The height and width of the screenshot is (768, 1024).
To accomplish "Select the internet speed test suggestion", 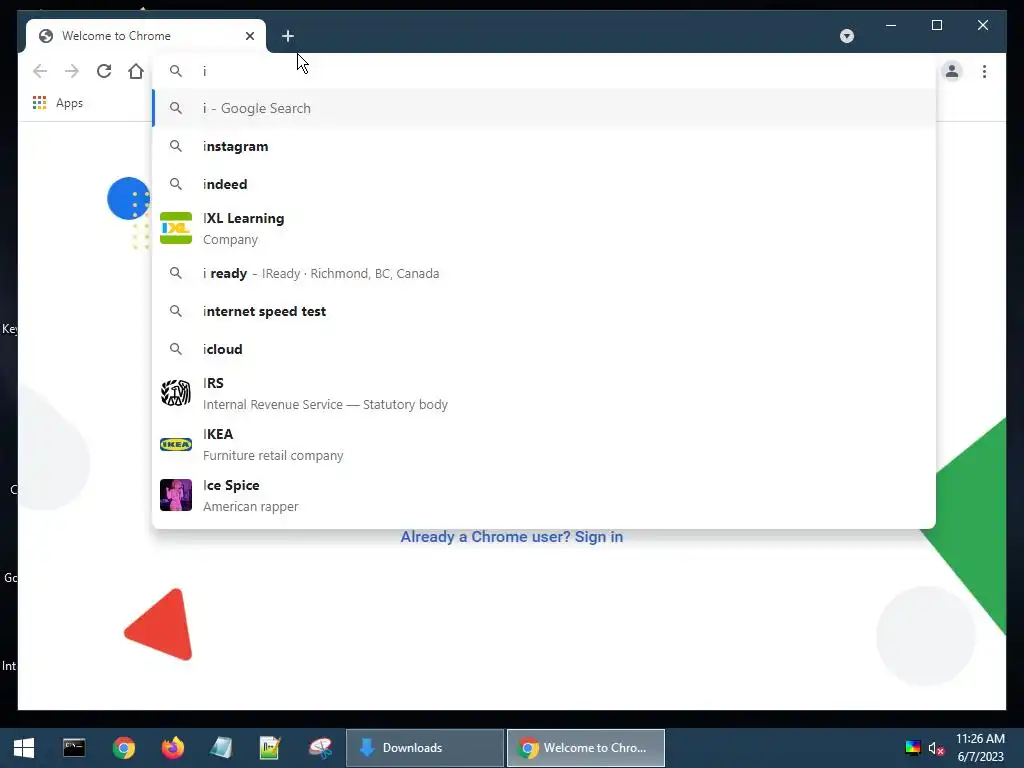I will (x=544, y=312).
